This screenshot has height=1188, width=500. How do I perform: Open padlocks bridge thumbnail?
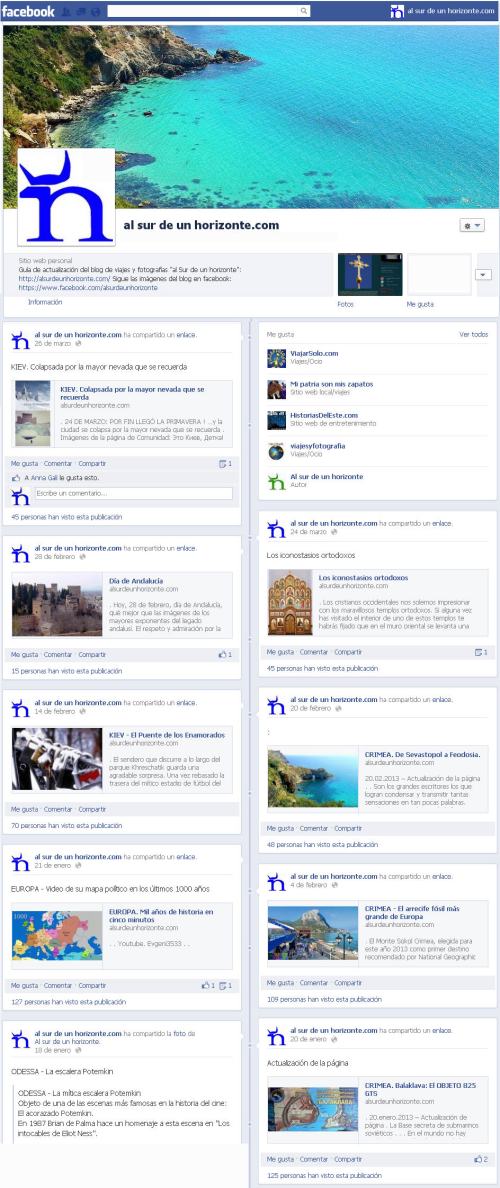57,758
